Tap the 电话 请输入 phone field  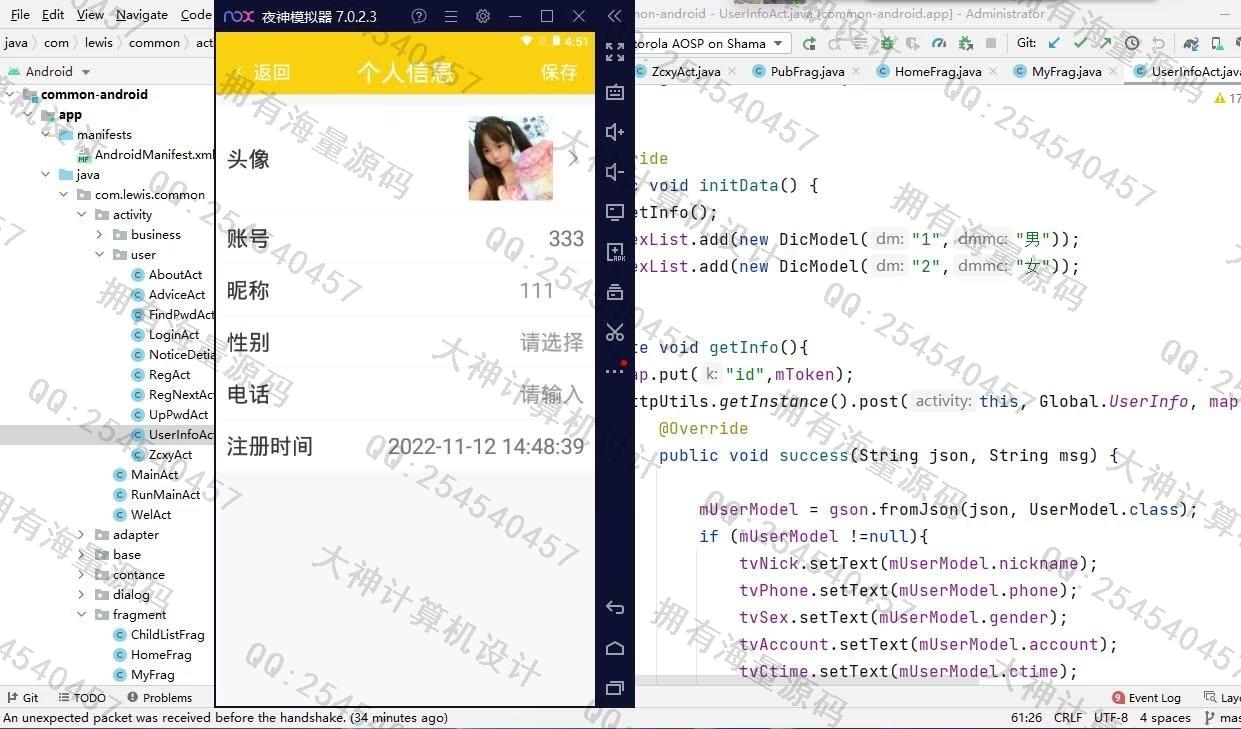405,394
